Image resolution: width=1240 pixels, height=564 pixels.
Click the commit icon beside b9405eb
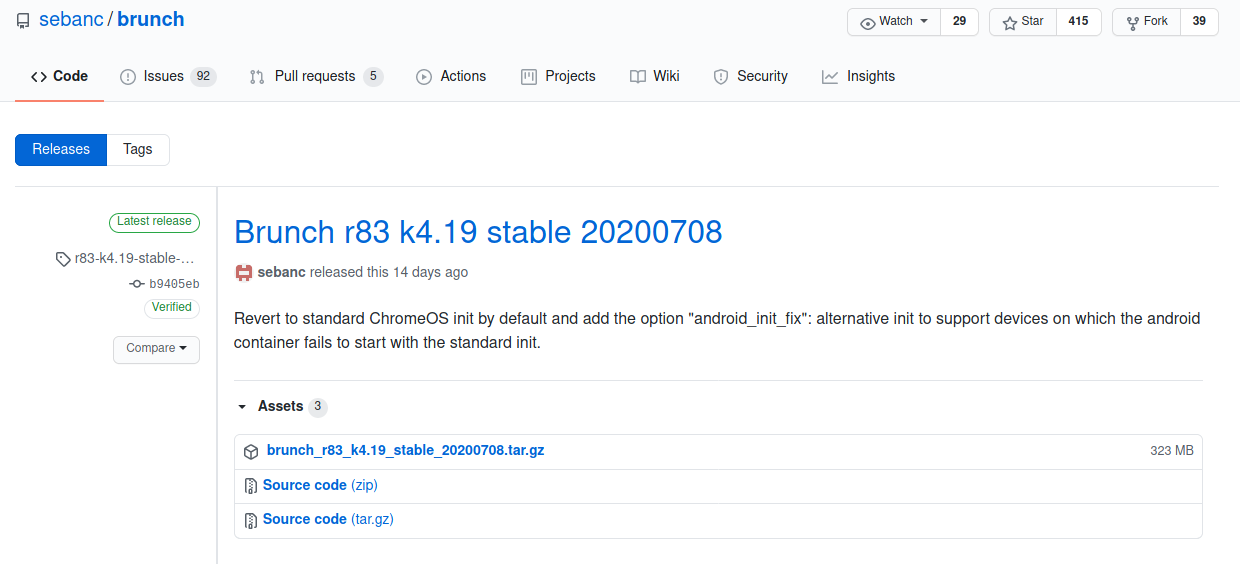point(137,284)
